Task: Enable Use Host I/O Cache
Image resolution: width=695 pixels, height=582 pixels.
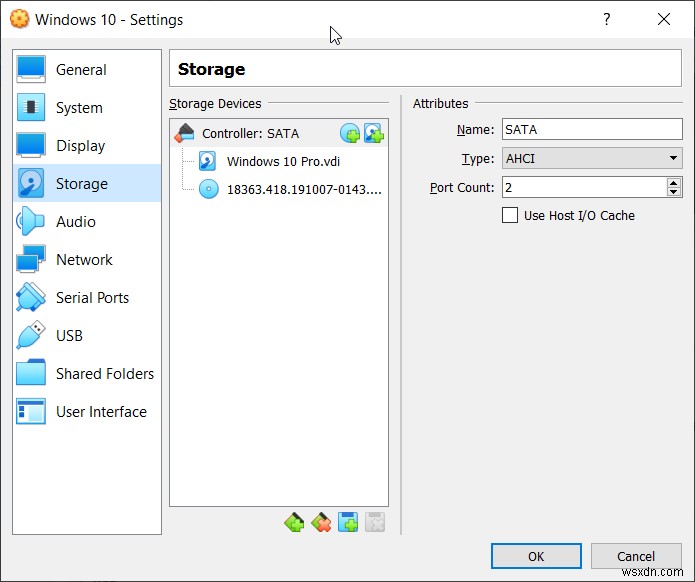Action: (510, 215)
